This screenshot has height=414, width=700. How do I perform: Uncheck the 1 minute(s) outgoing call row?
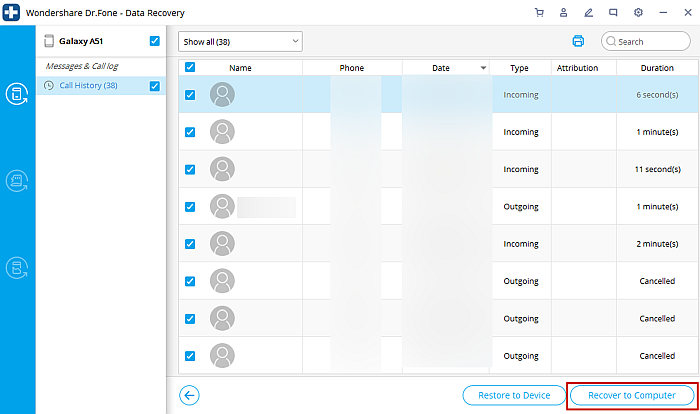(190, 207)
